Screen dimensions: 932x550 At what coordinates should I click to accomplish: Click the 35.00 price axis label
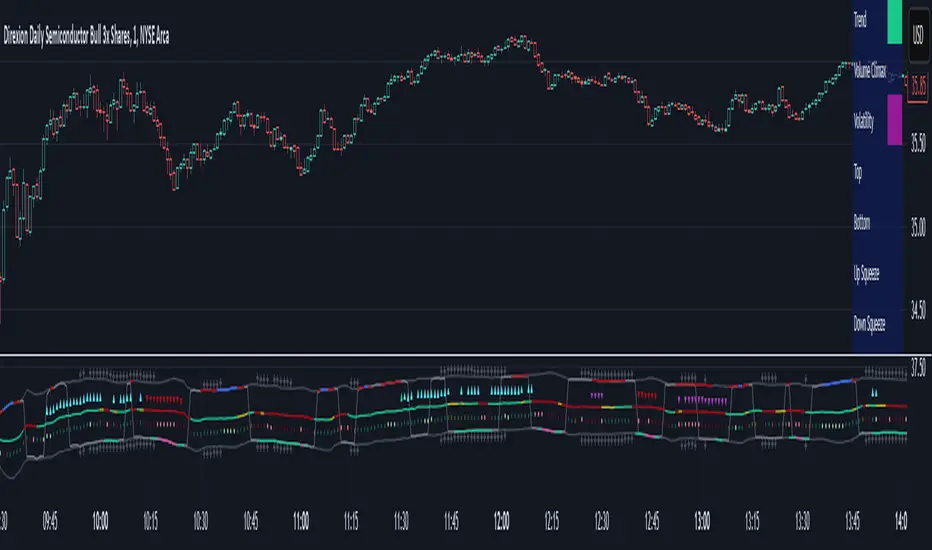918,227
